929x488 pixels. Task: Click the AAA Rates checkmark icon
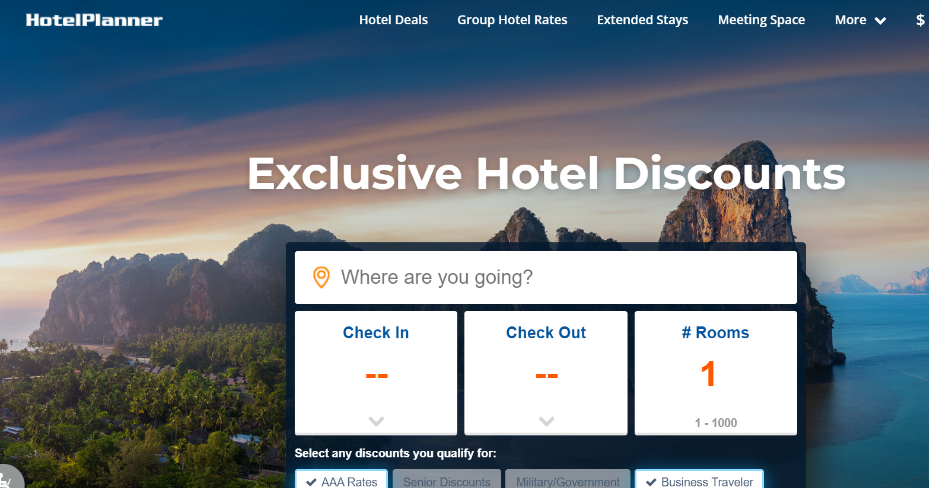pyautogui.click(x=311, y=482)
